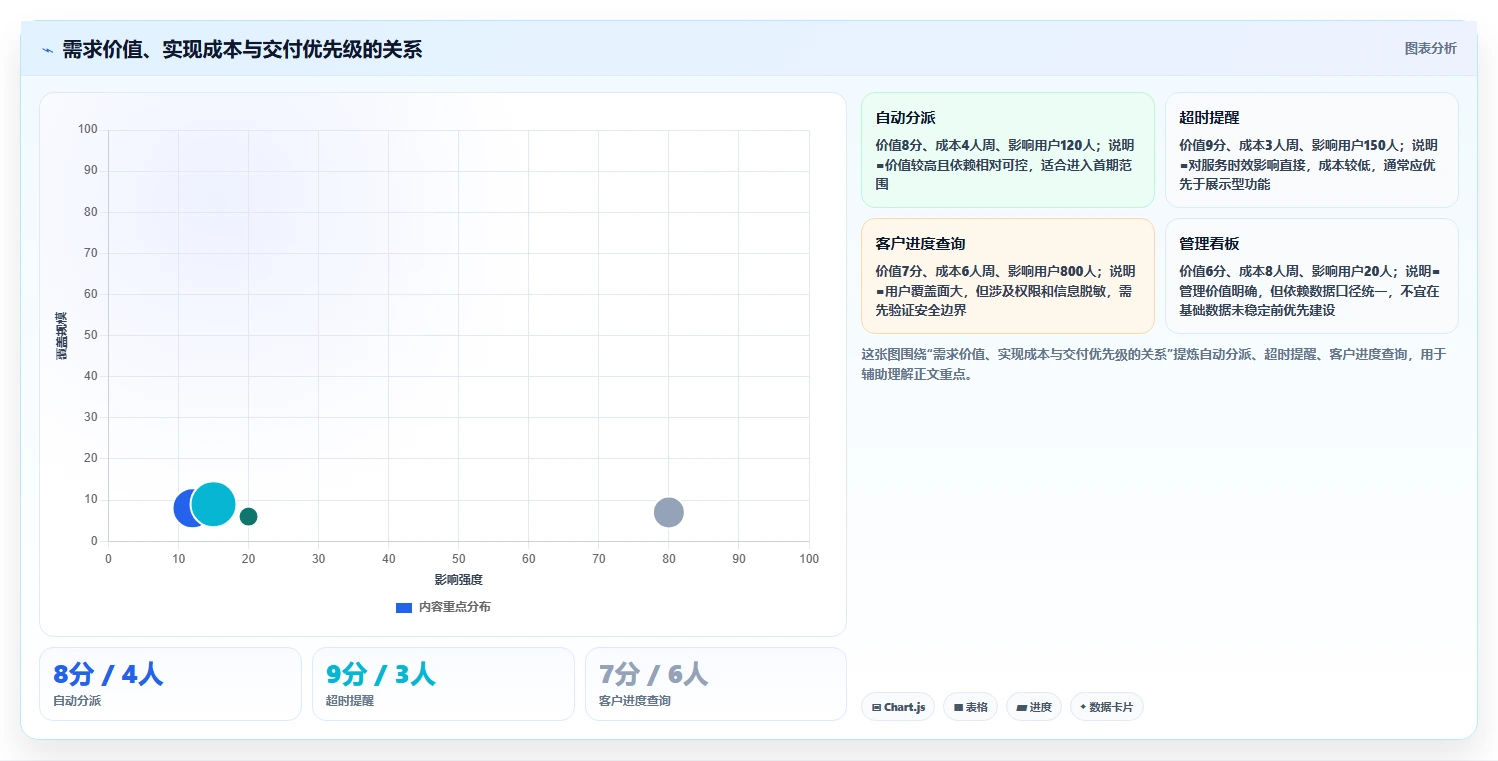Screen dimensions: 1498x761
Task: Open the 客户进度查询 orange info card
Action: click(x=1008, y=276)
